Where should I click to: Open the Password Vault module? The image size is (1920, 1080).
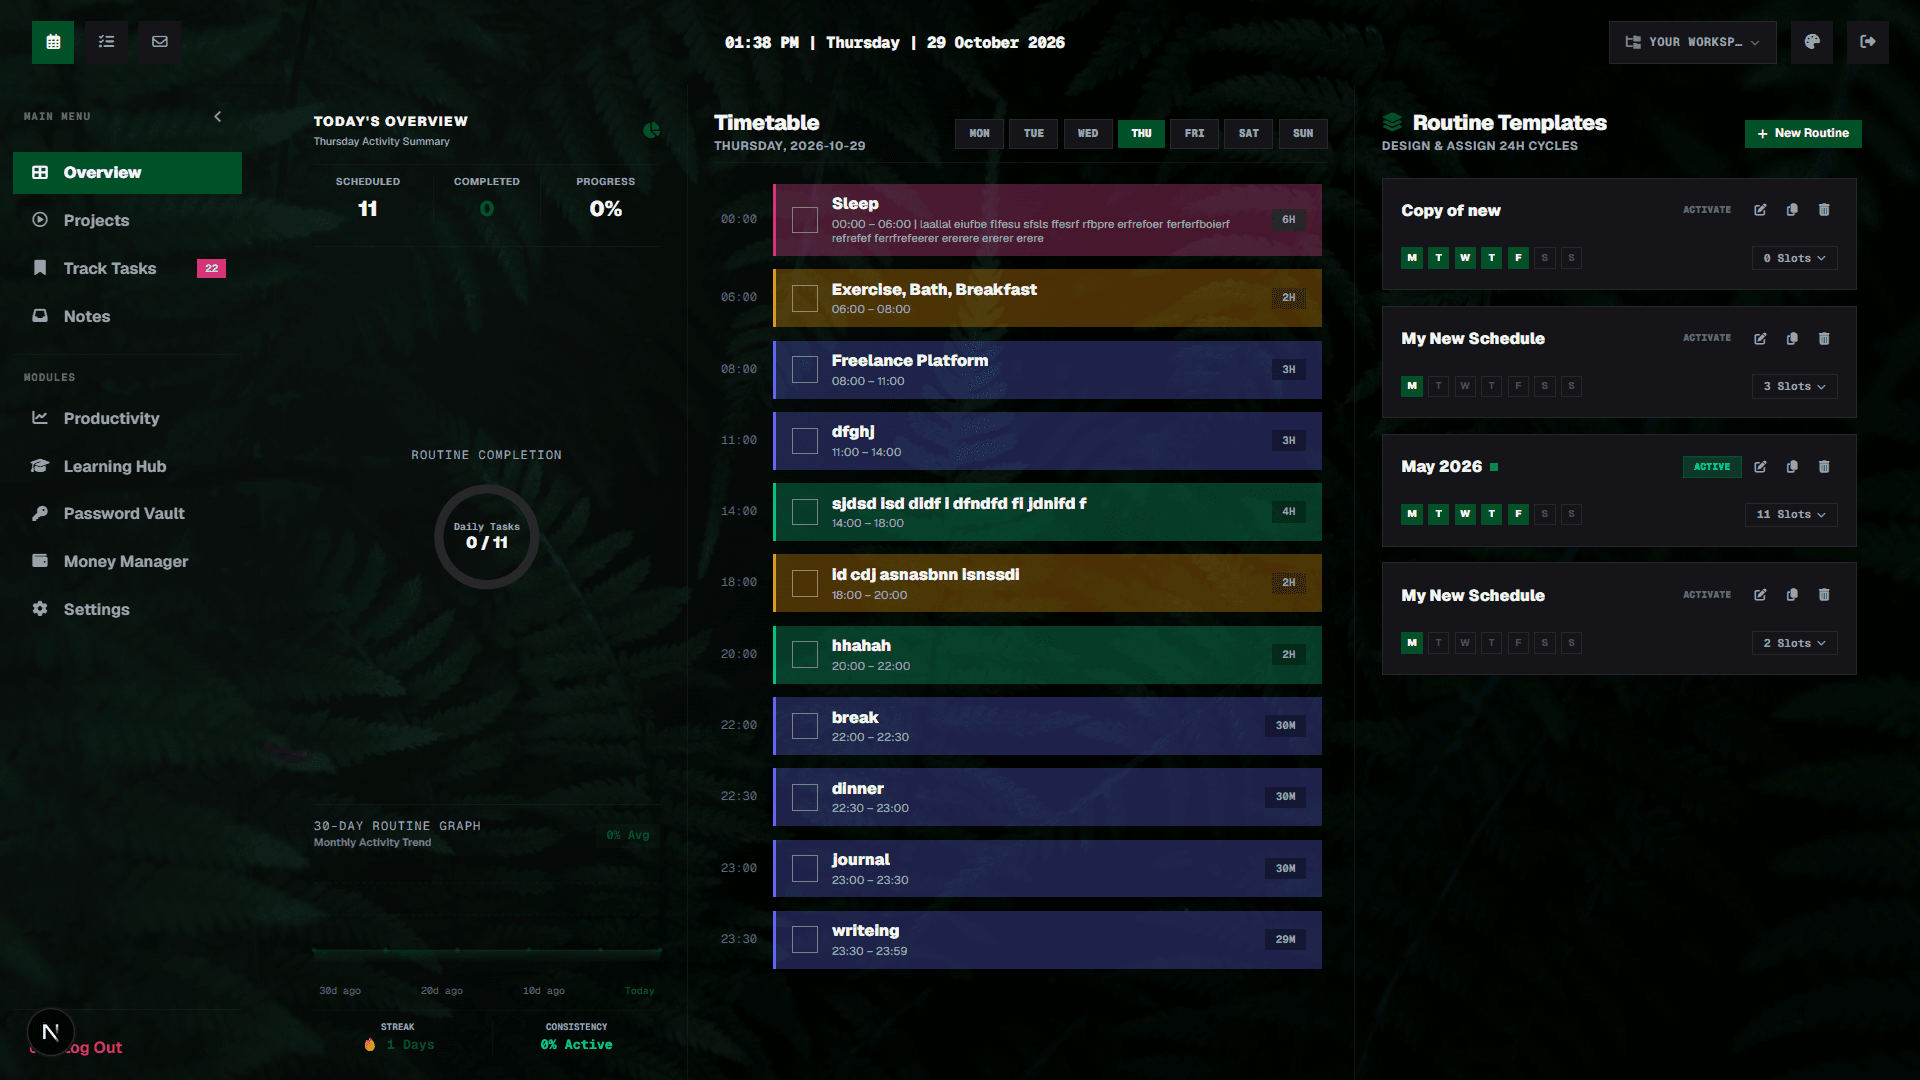127,513
